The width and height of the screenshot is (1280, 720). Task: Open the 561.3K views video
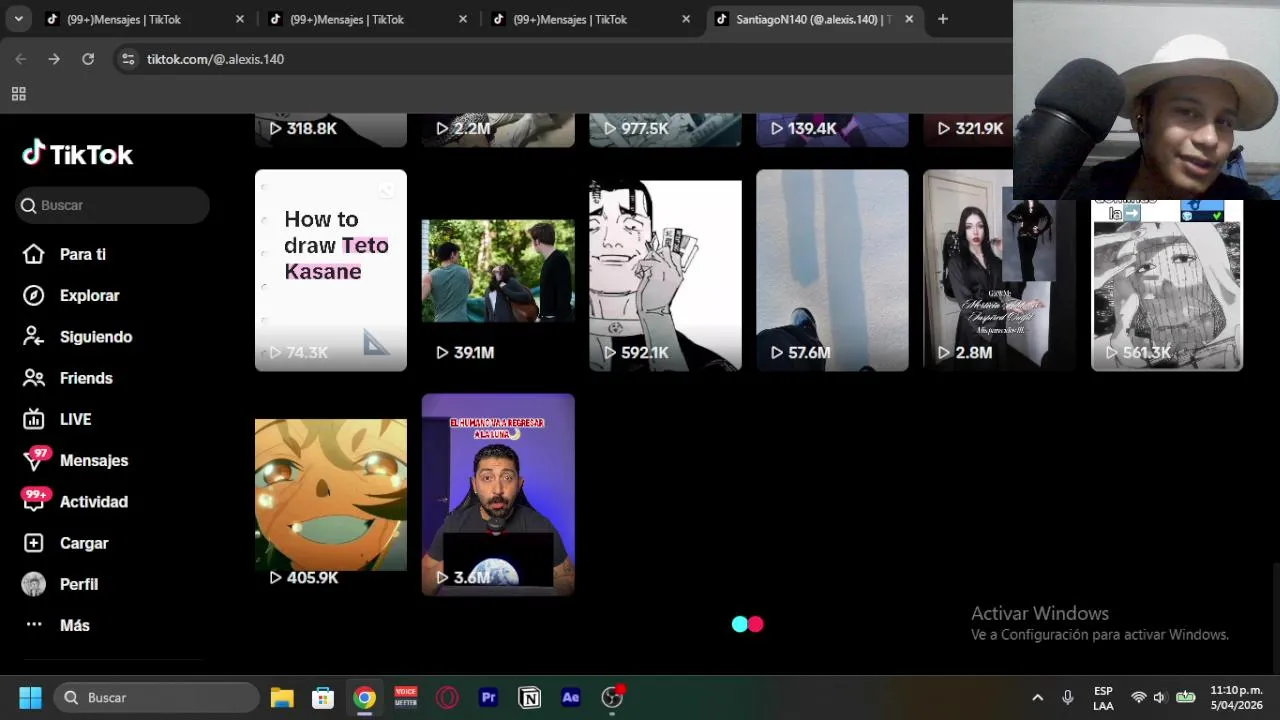[x=1167, y=285]
